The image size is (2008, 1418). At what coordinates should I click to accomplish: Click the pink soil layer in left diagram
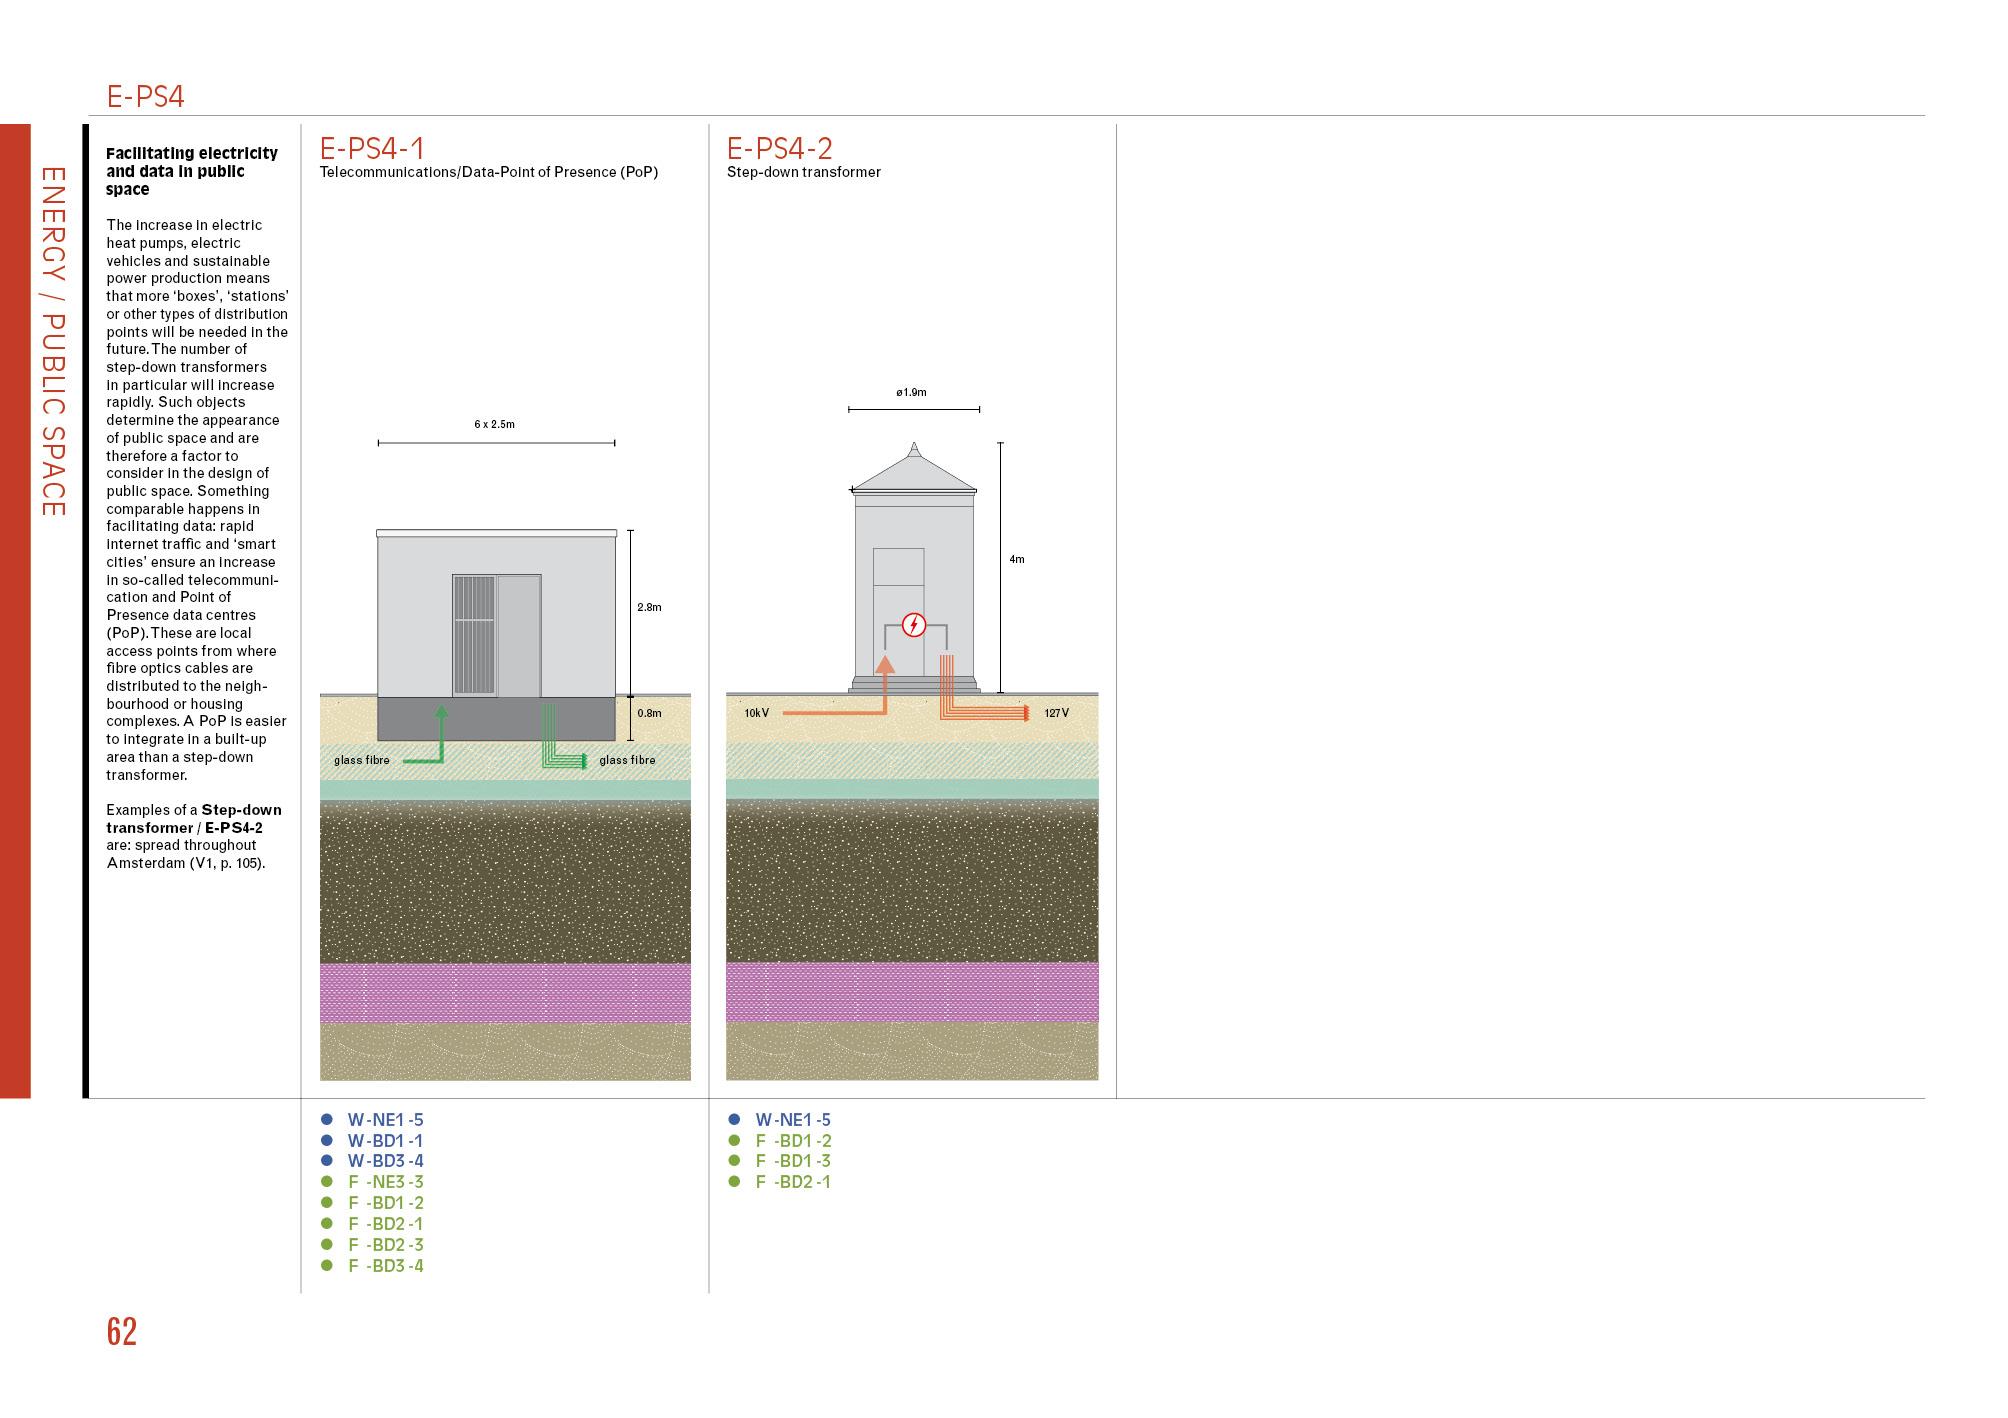pos(505,992)
